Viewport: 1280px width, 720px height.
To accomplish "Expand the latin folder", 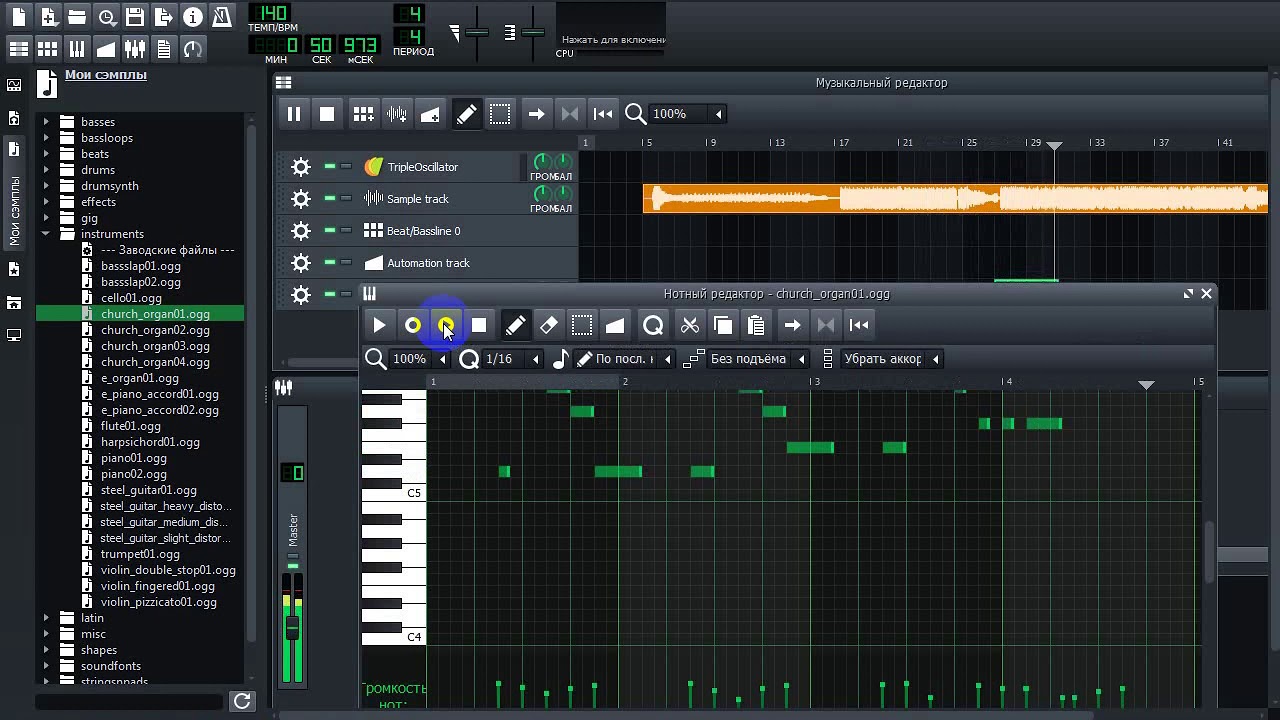I will [46, 618].
